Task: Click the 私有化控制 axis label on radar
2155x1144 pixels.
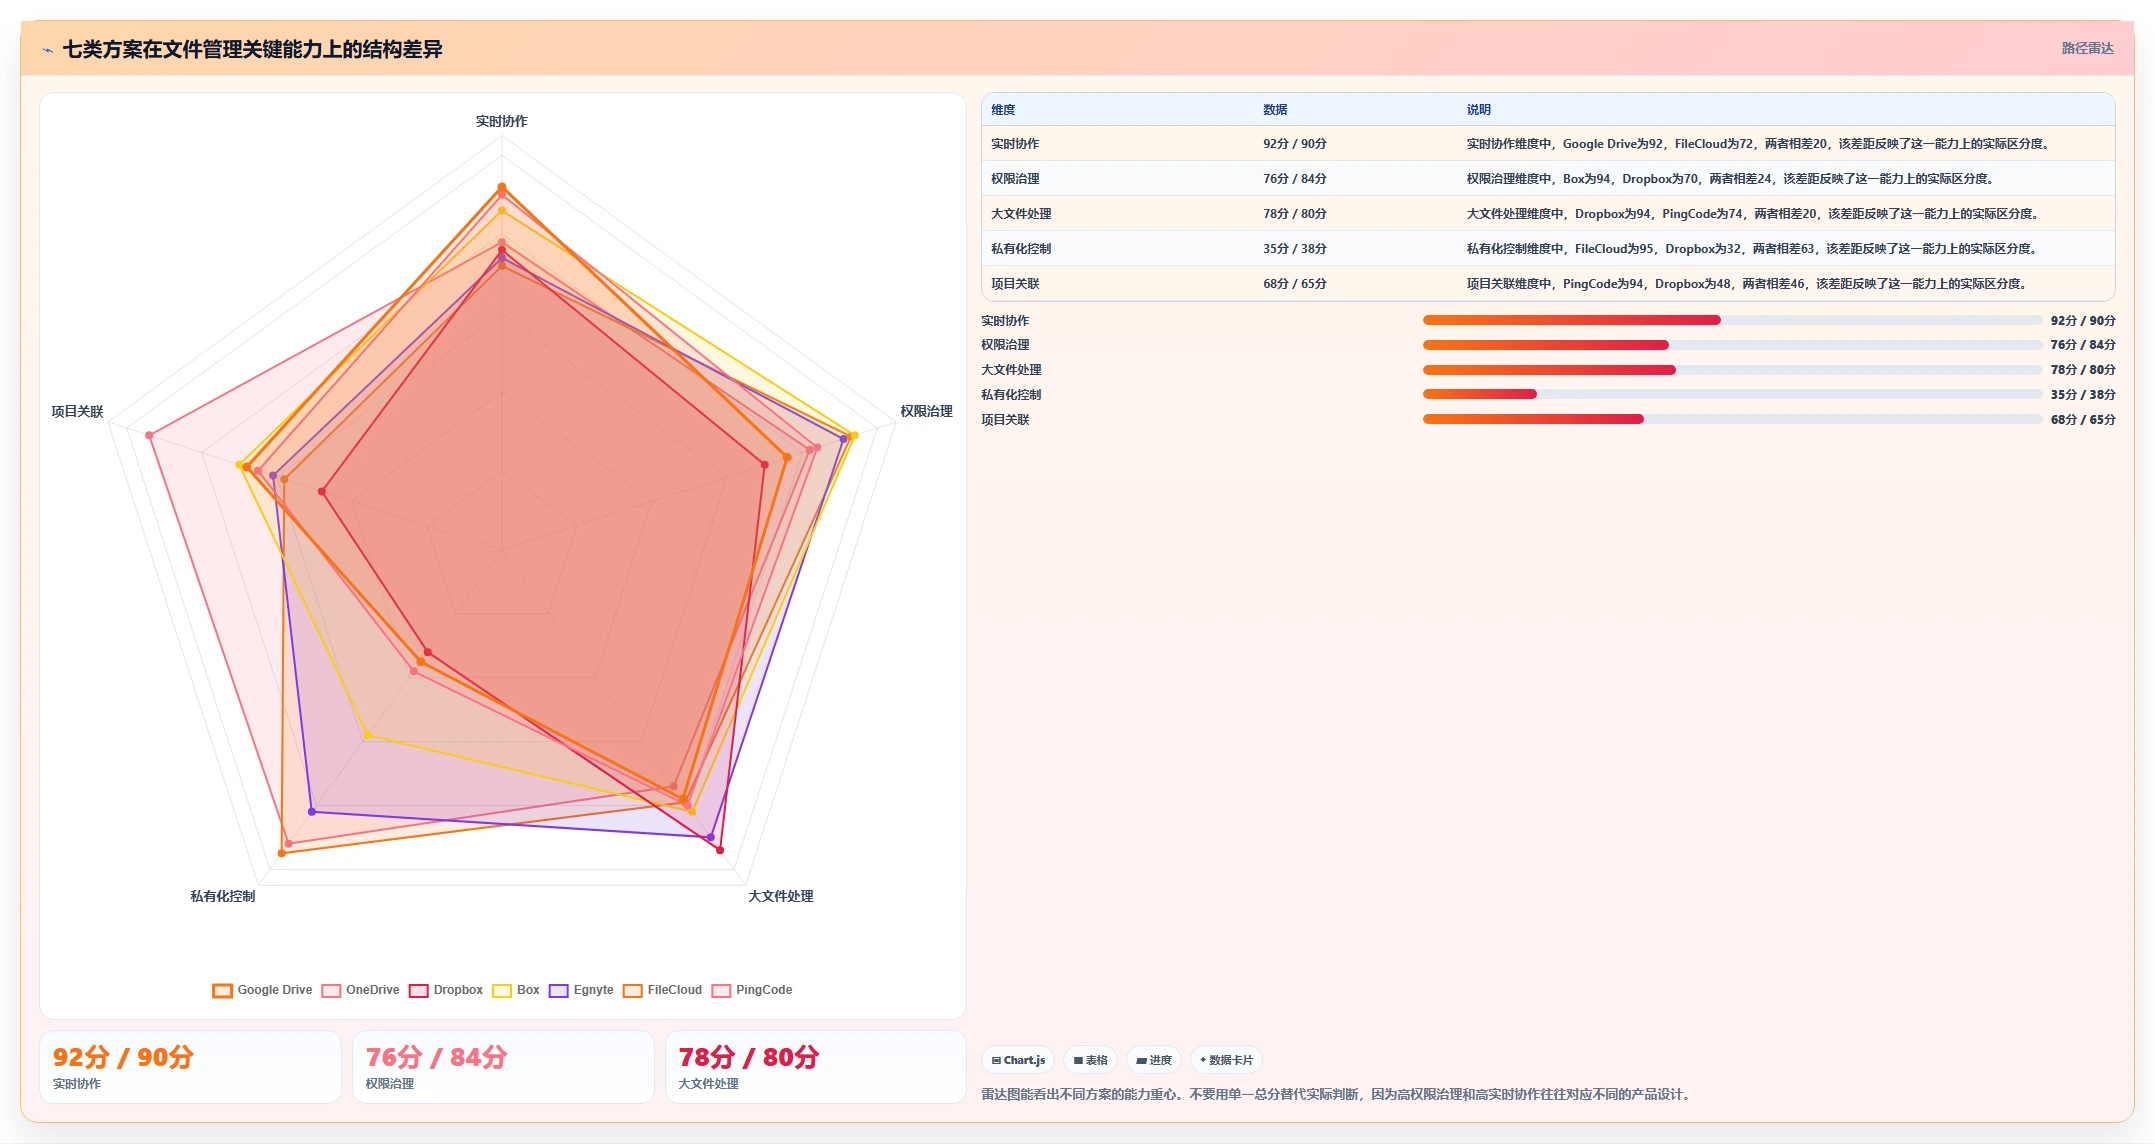Action: click(x=223, y=896)
